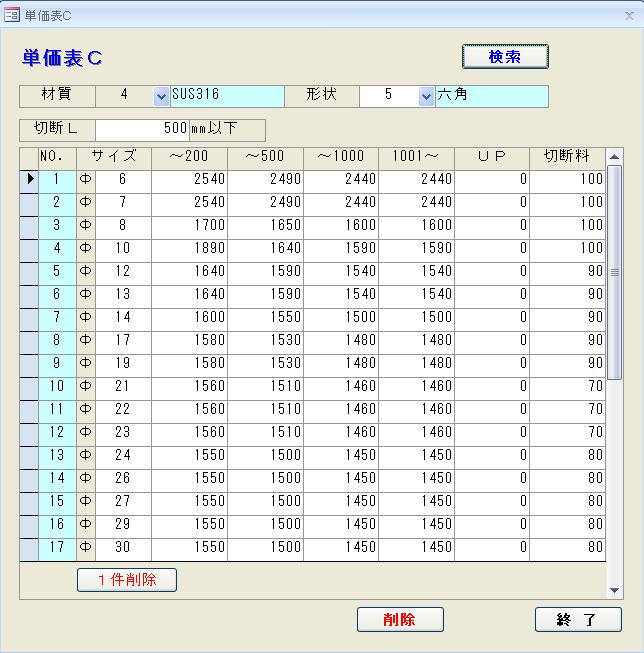Select row 1 using its record selector
Screen dimensions: 644x653
coord(29,180)
